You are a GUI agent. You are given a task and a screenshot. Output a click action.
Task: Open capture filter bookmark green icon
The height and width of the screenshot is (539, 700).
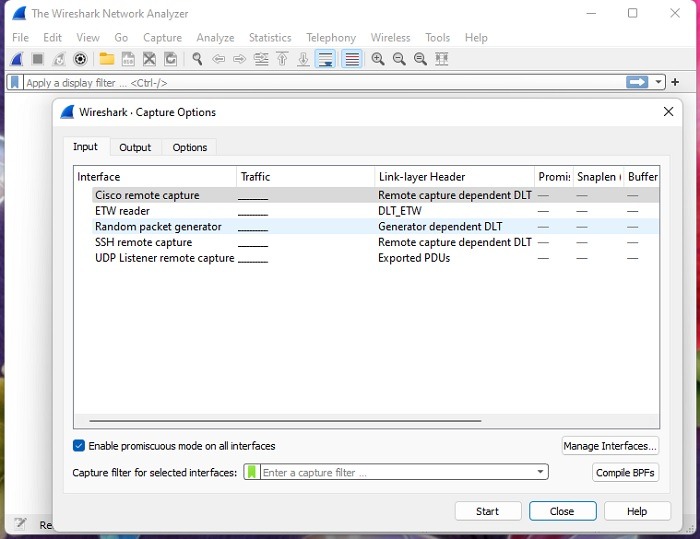point(252,472)
